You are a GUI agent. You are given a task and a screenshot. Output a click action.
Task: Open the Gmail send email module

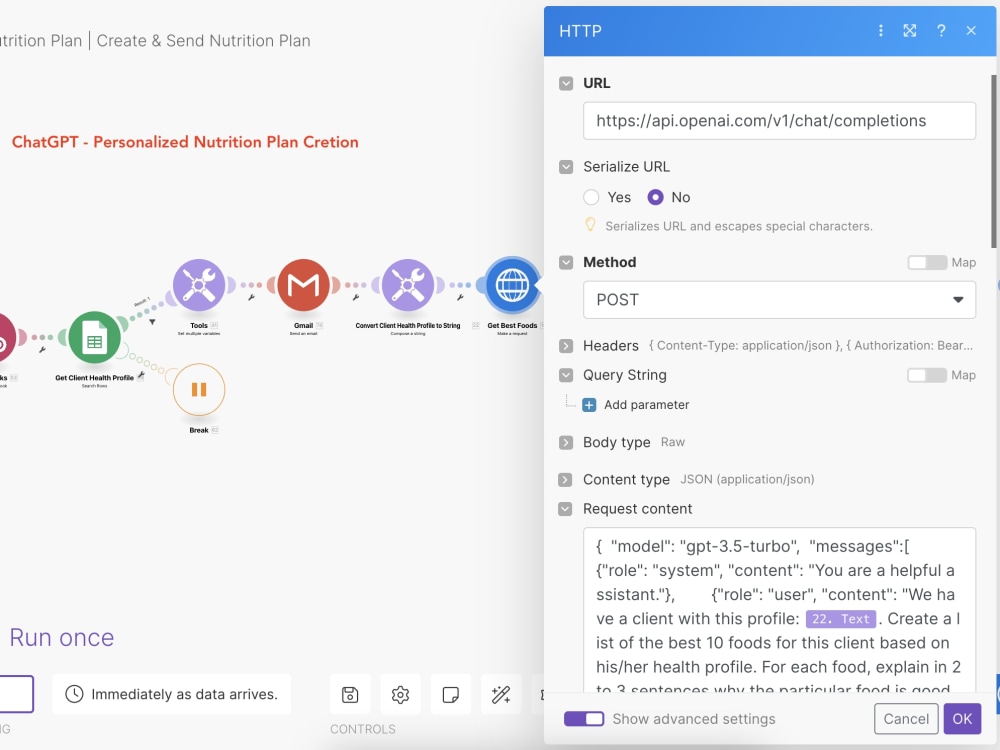[304, 285]
